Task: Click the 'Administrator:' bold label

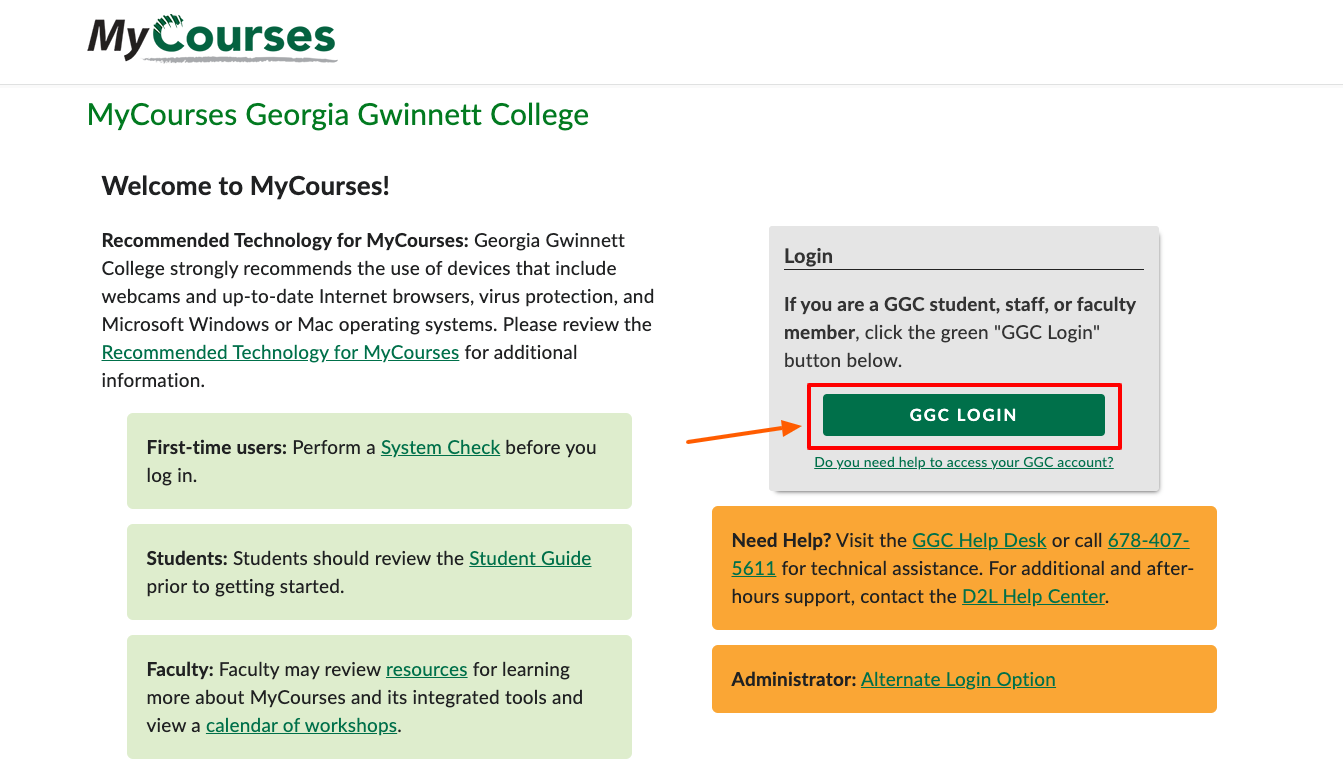Action: [794, 680]
